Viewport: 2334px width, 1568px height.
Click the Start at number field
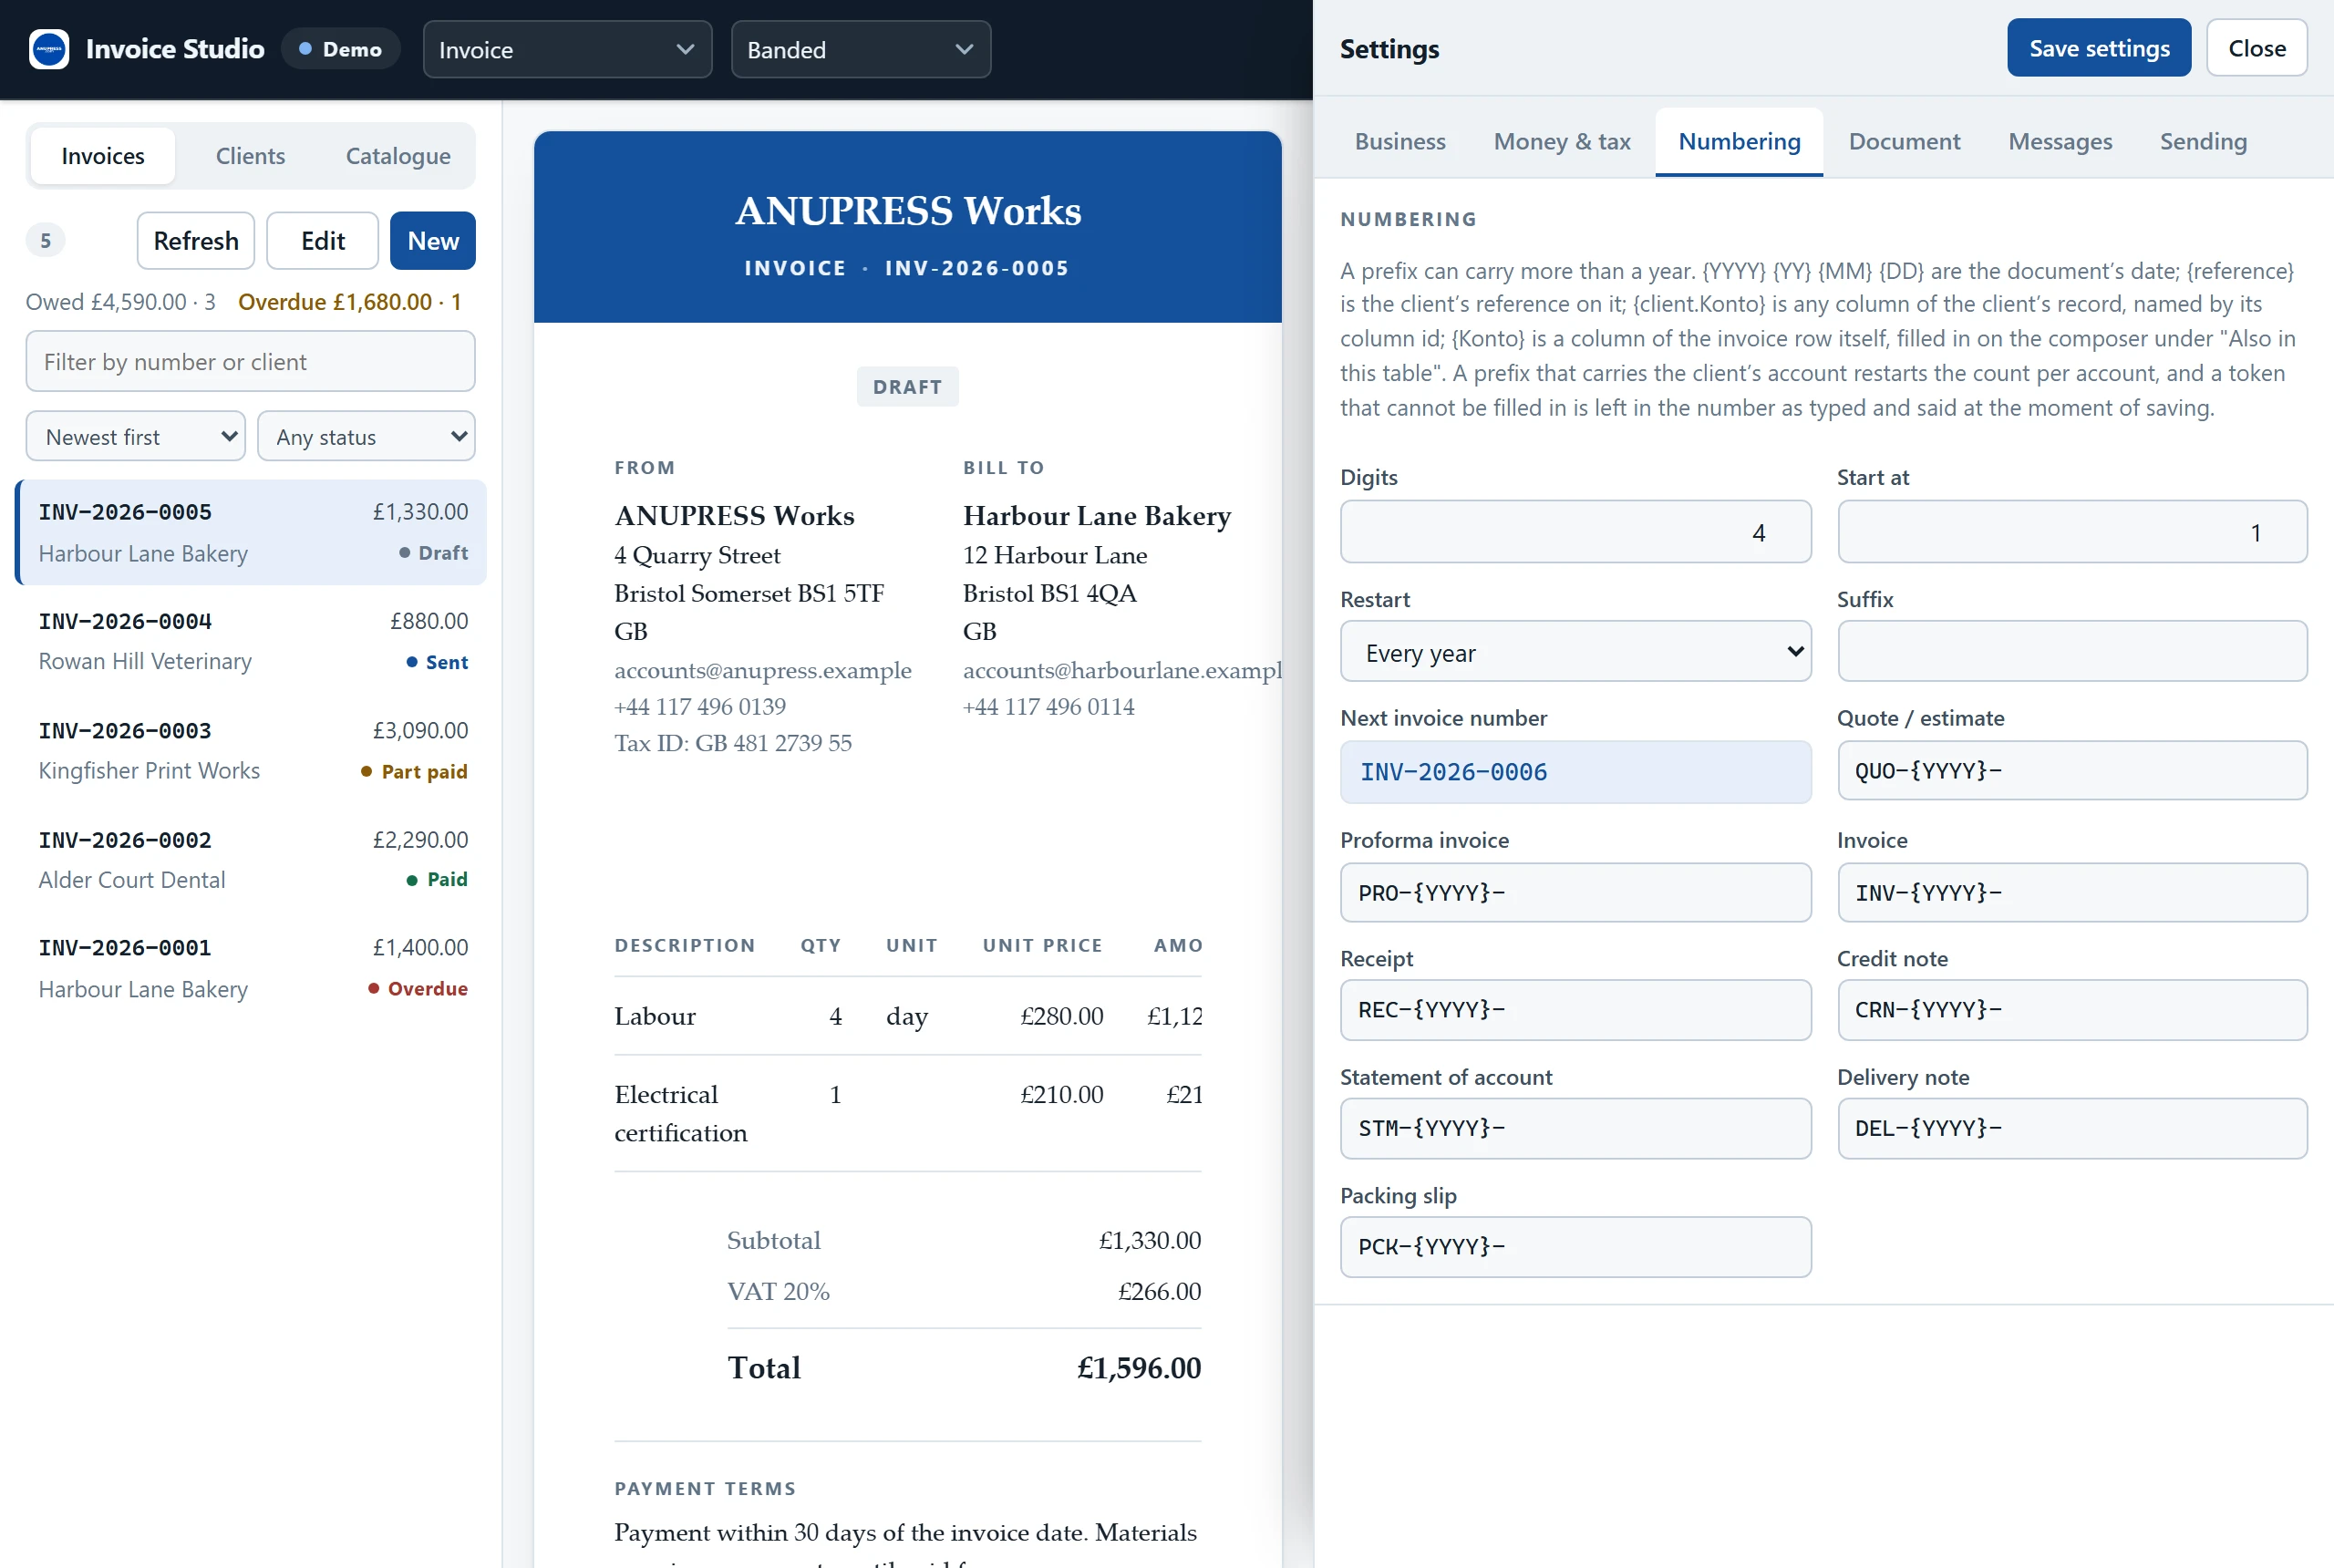(2072, 532)
